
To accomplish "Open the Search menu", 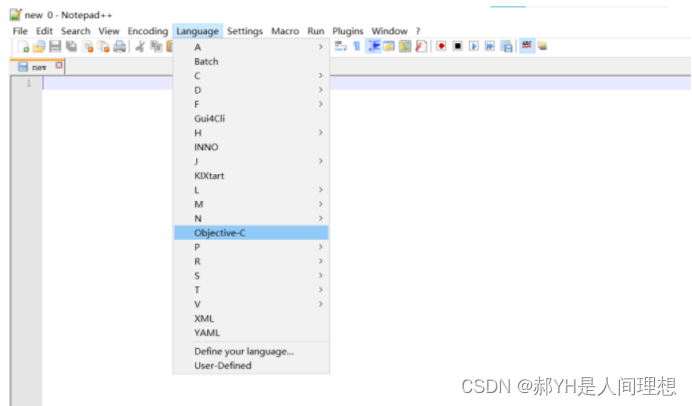I will click(x=75, y=31).
